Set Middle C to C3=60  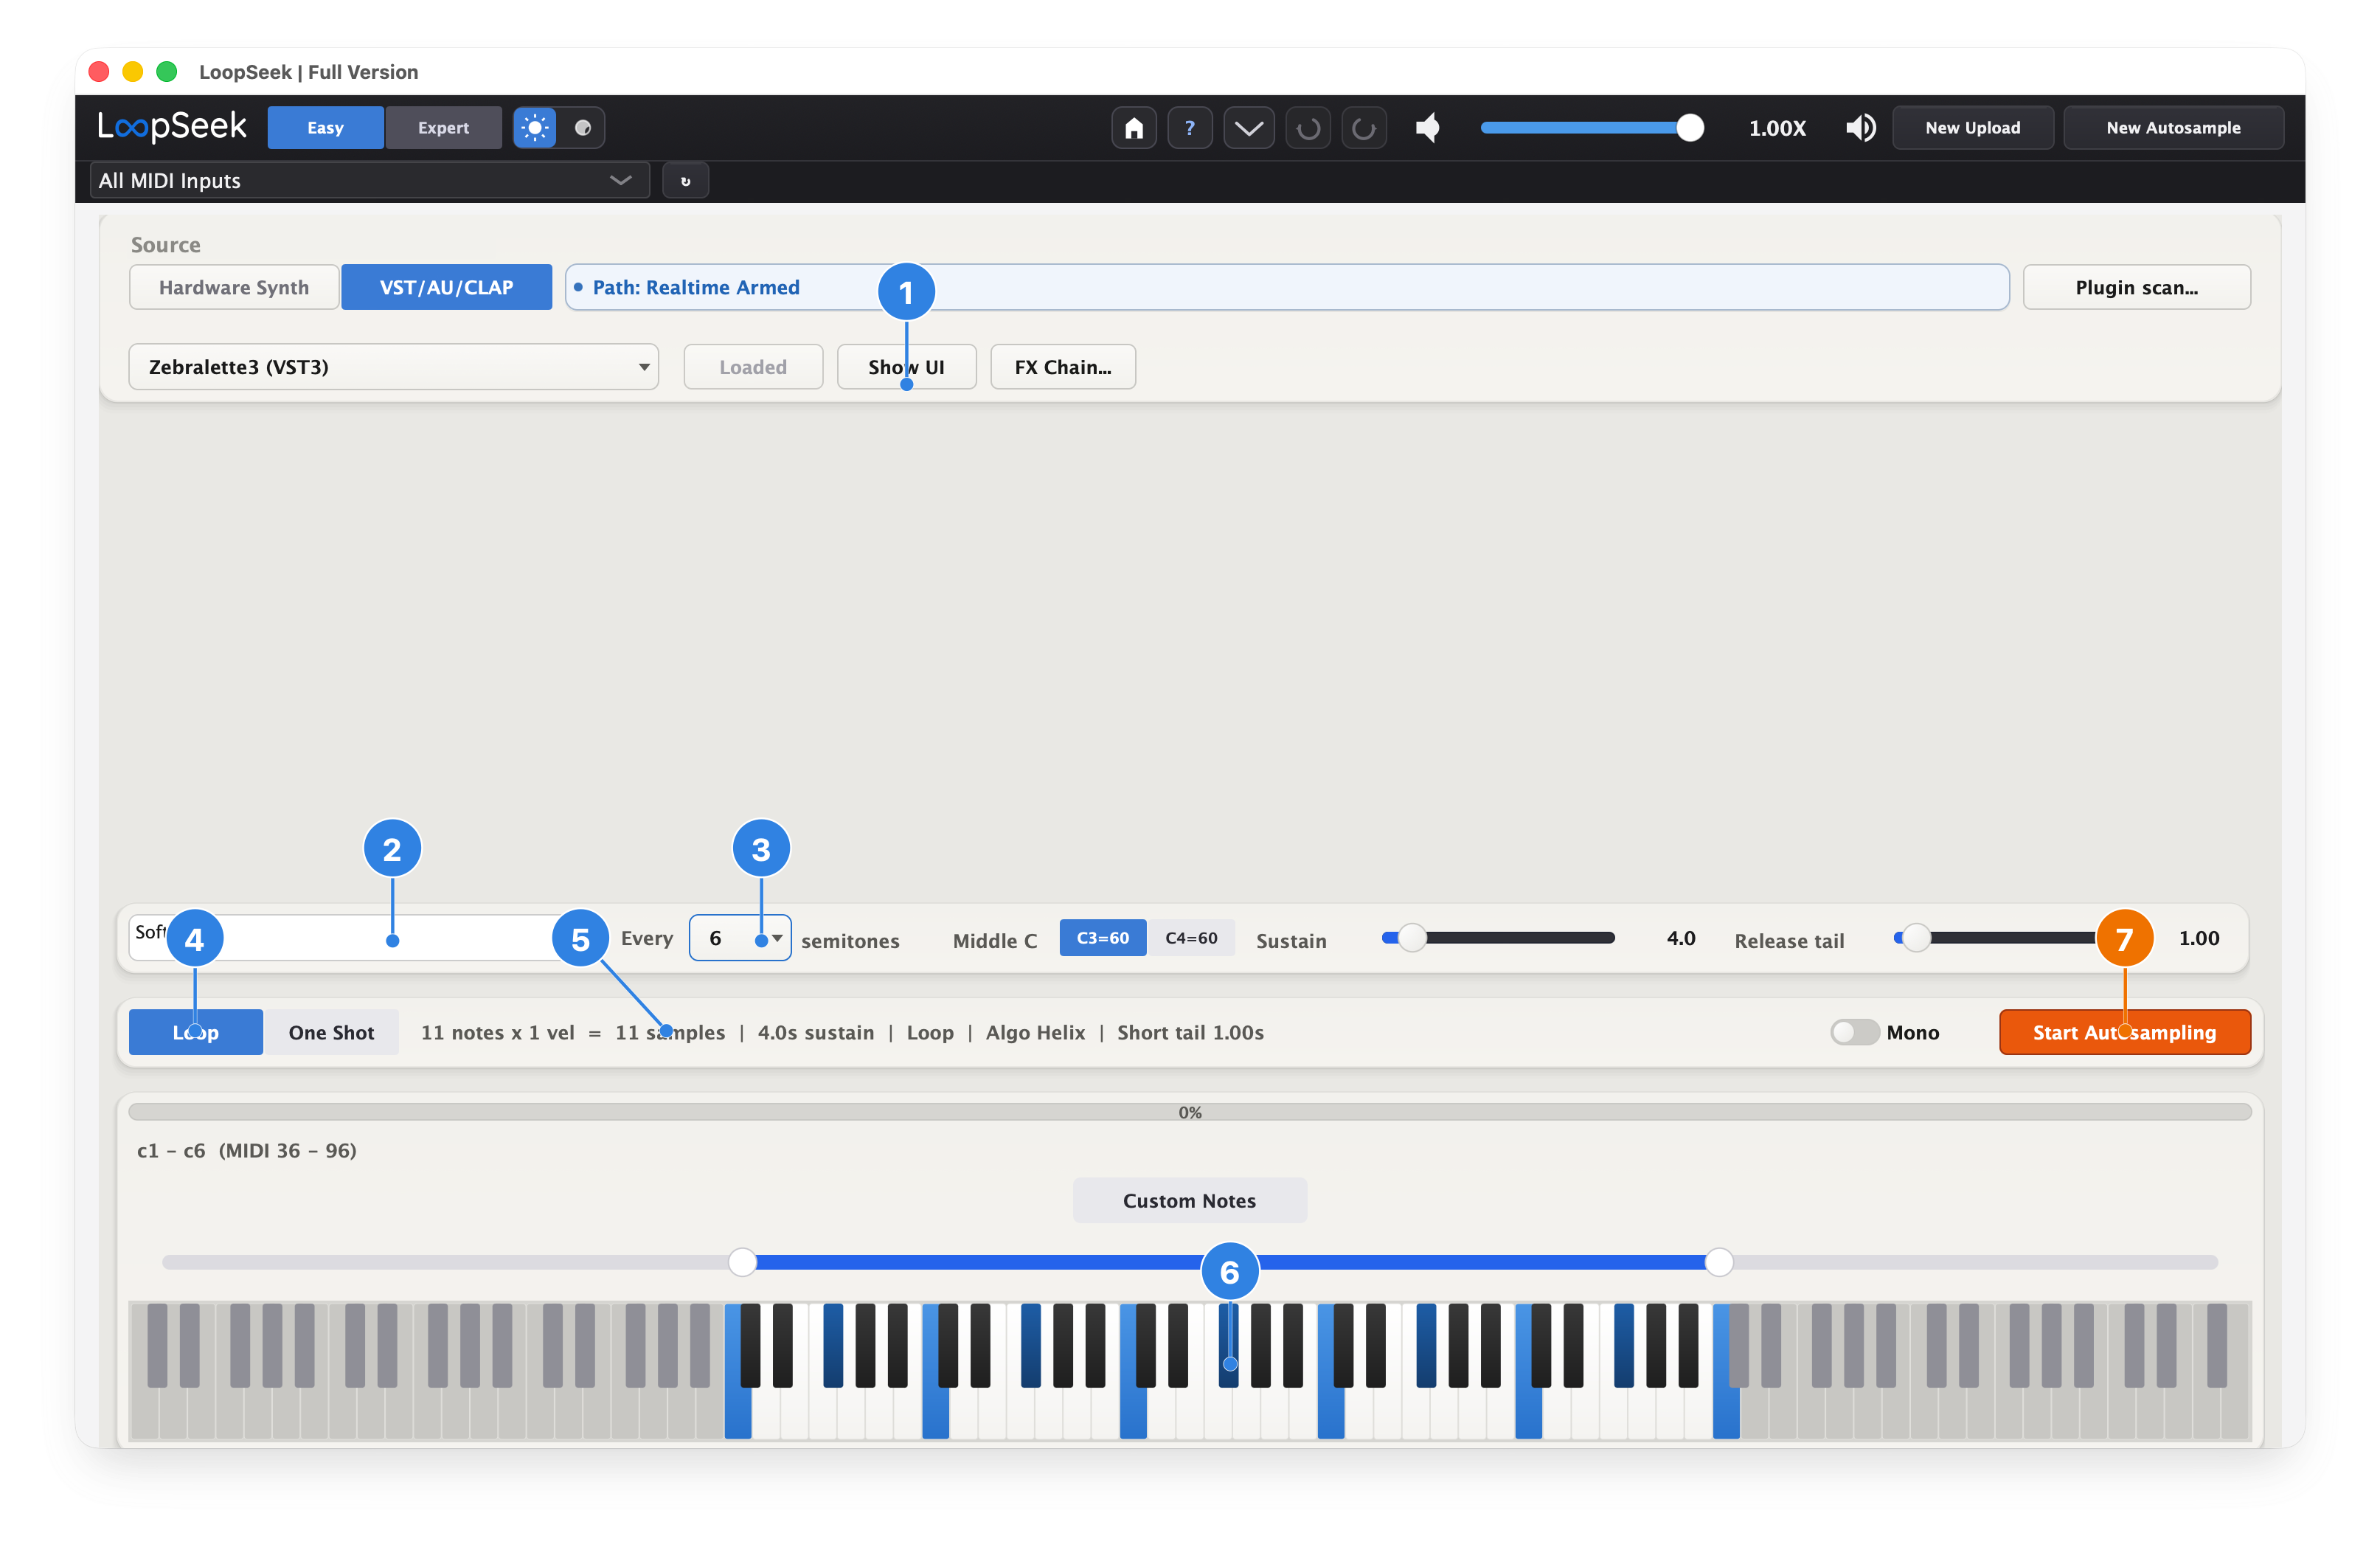pos(1102,938)
